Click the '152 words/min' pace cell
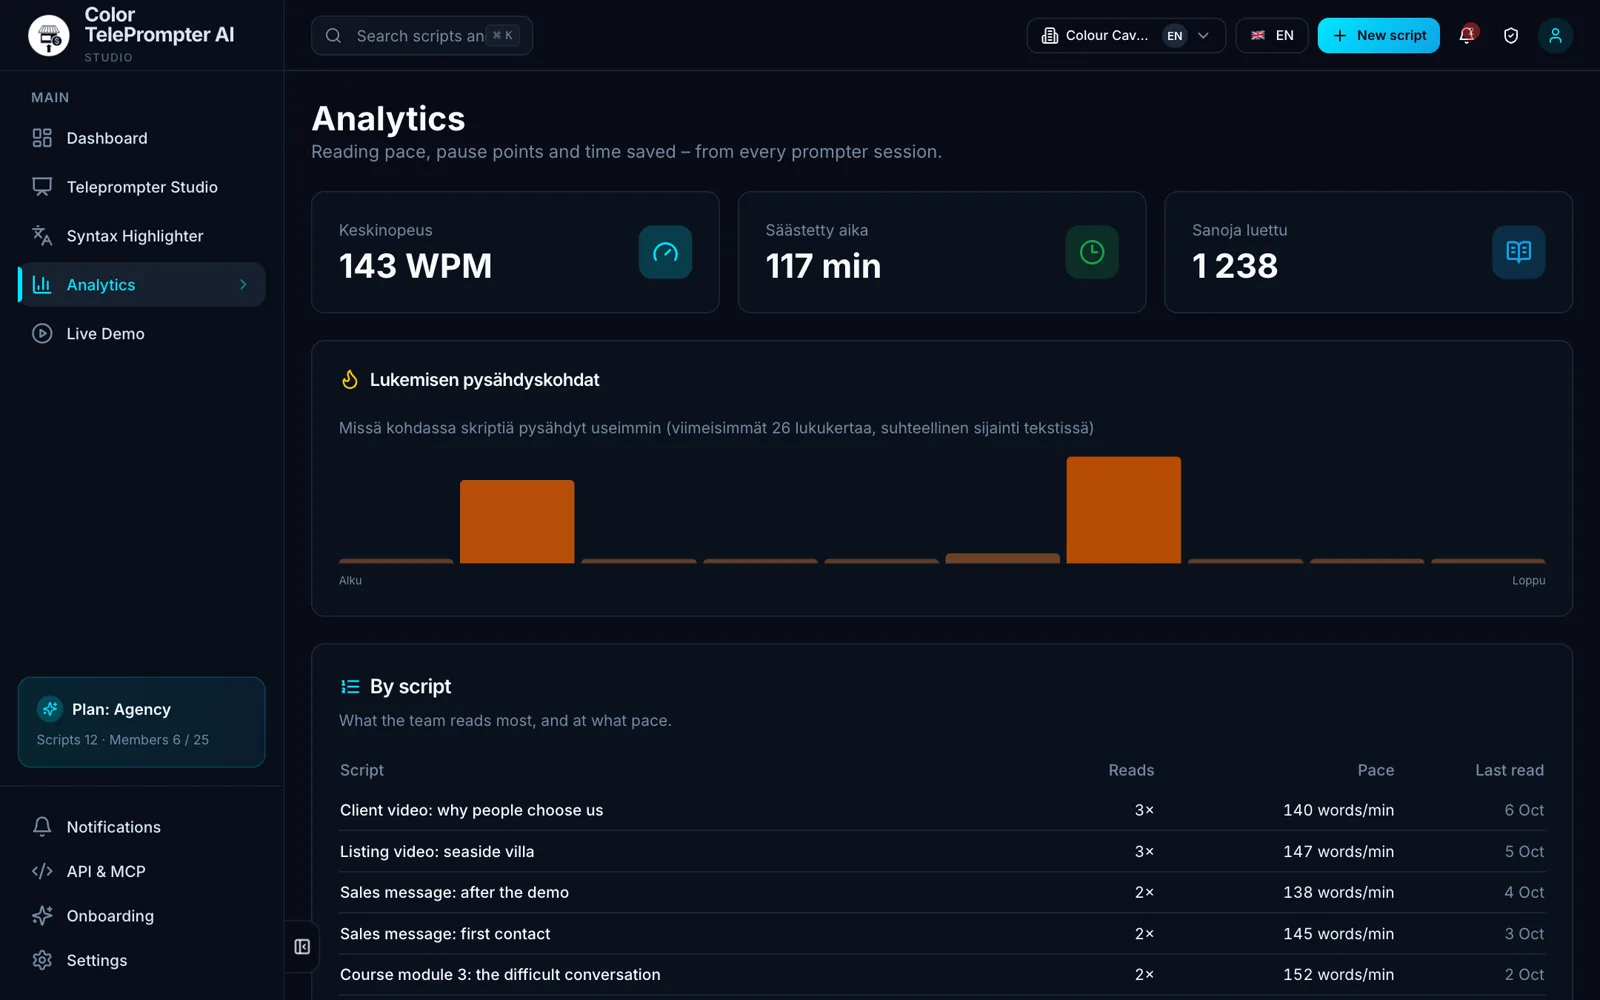Screen dimensions: 1600x1000 (x=1338, y=974)
